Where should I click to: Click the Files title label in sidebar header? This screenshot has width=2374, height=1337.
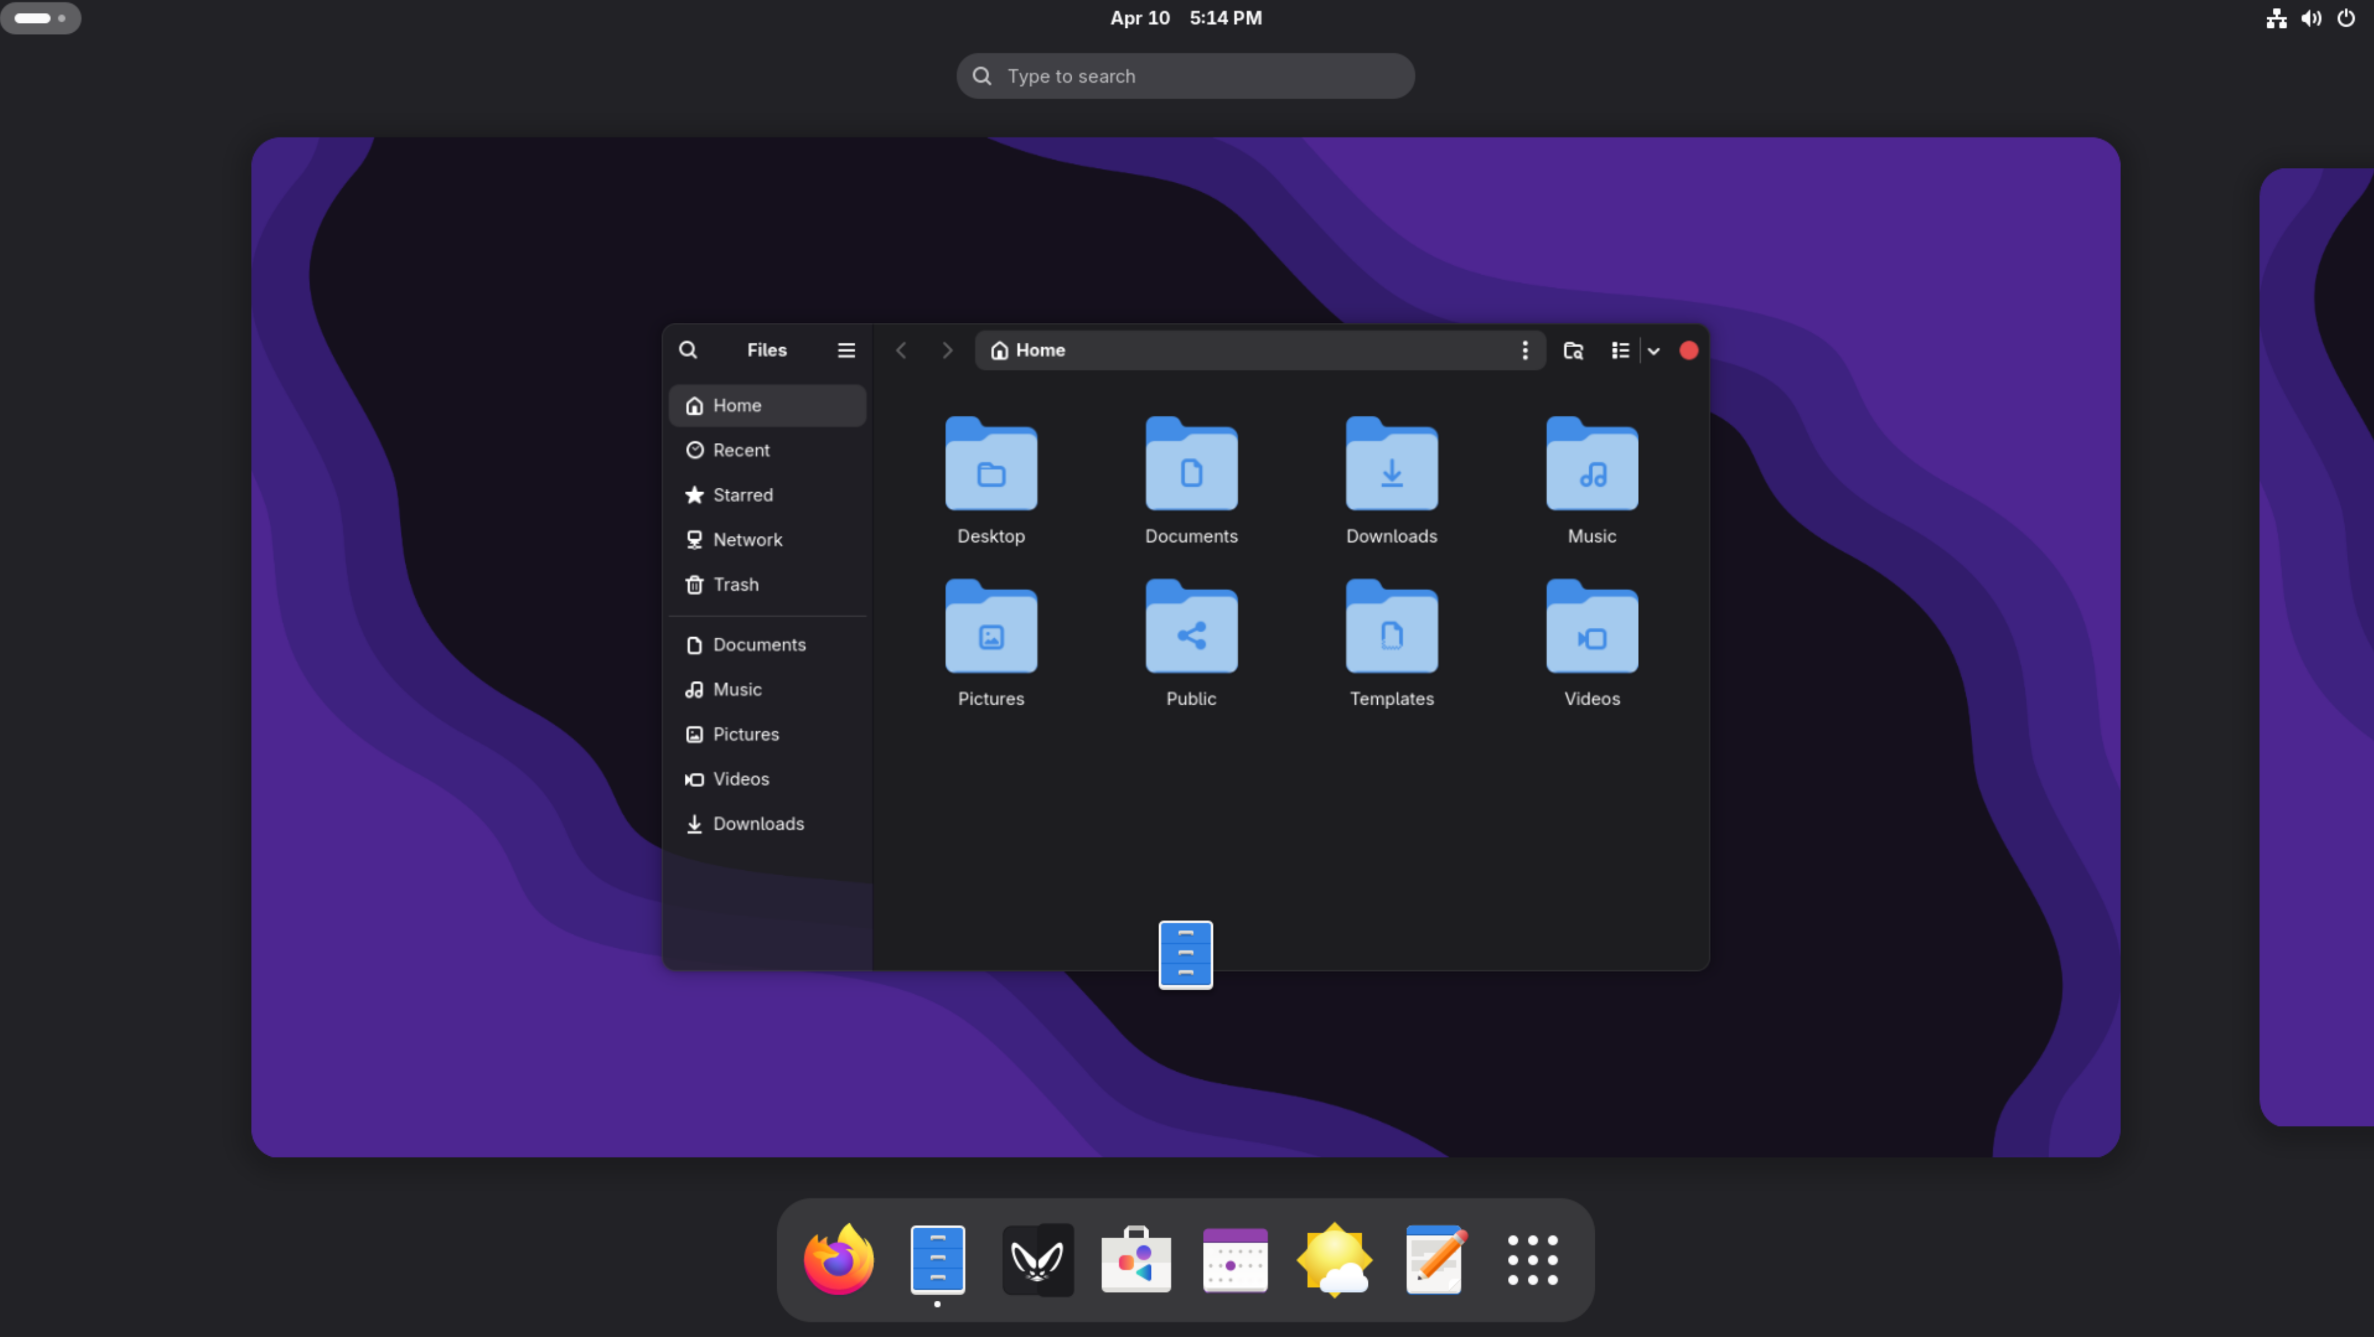767,350
